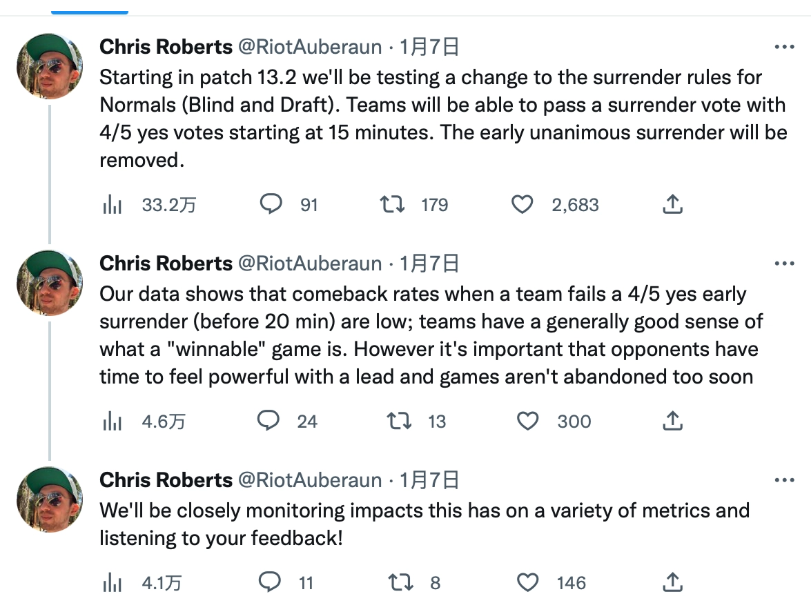Reply to the first tweet with 91 replies
The height and width of the screenshot is (609, 811).
pyautogui.click(x=271, y=204)
